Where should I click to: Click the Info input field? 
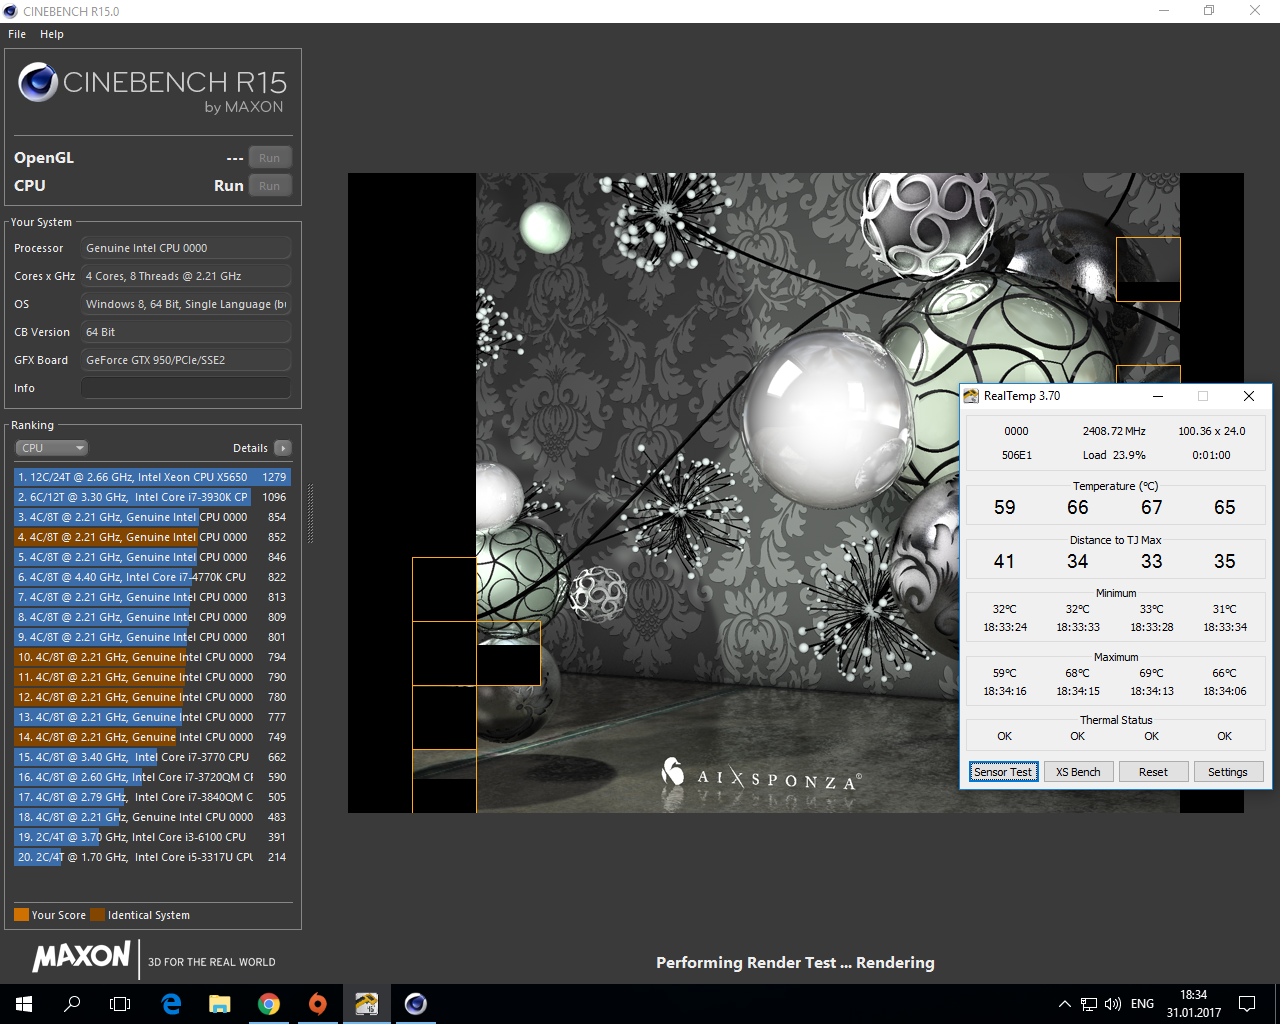[186, 388]
